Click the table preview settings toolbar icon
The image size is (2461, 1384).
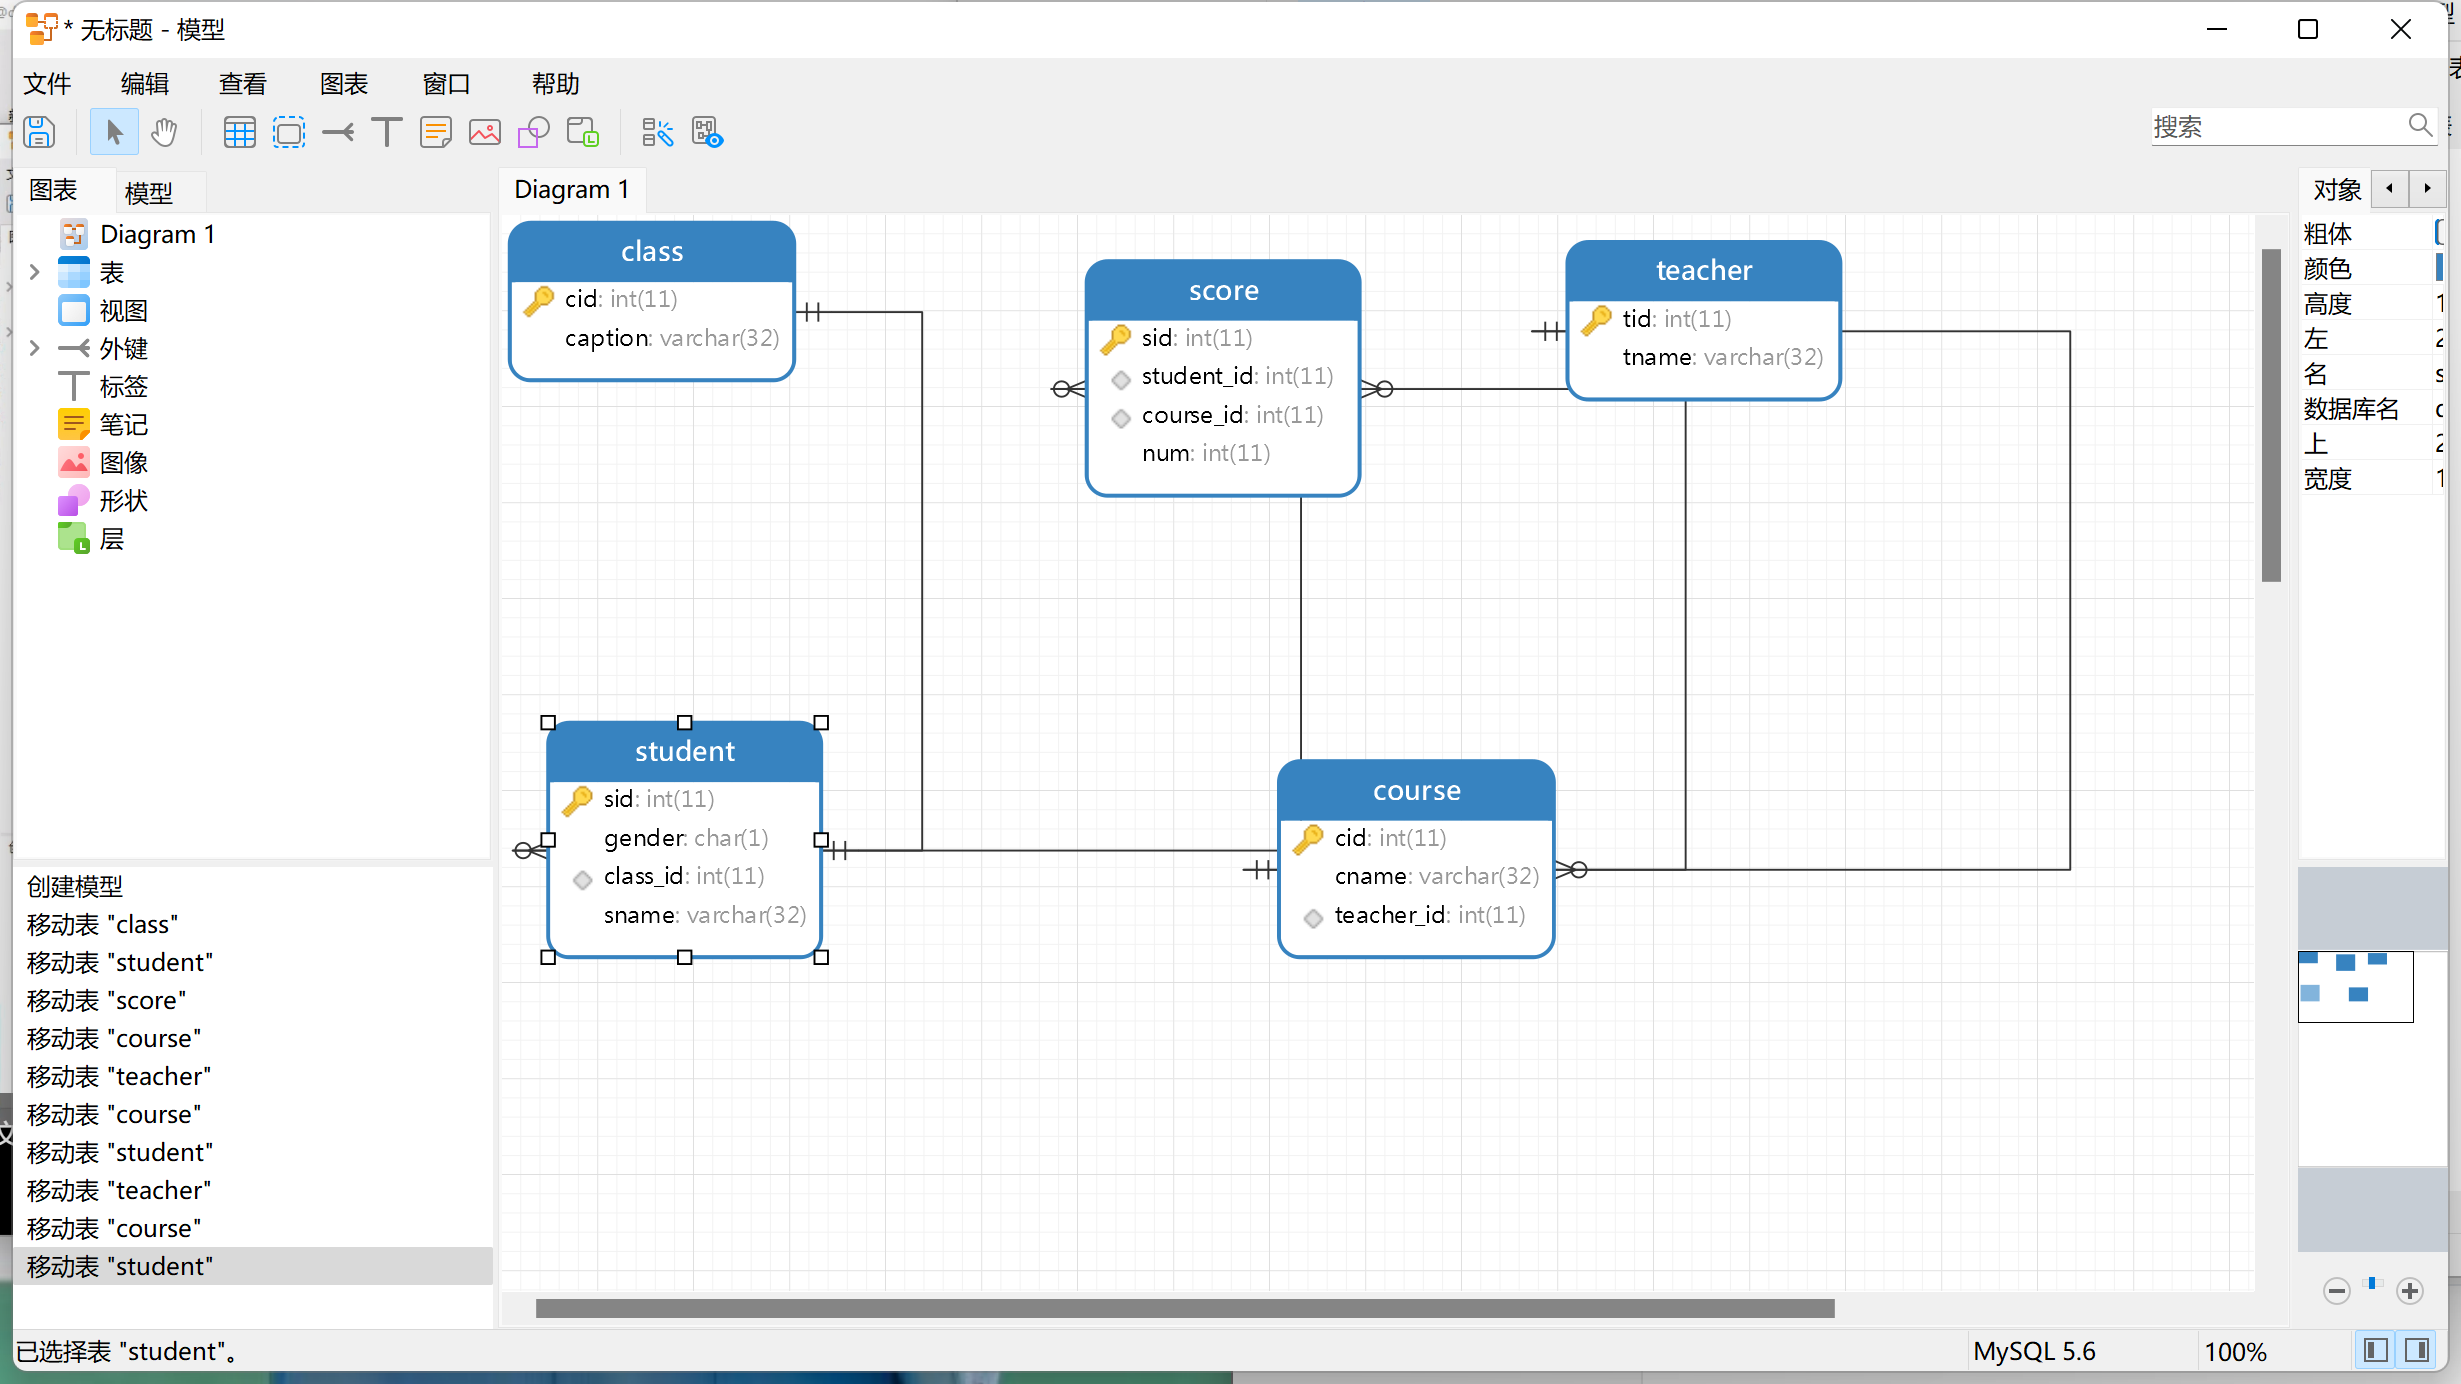707,132
